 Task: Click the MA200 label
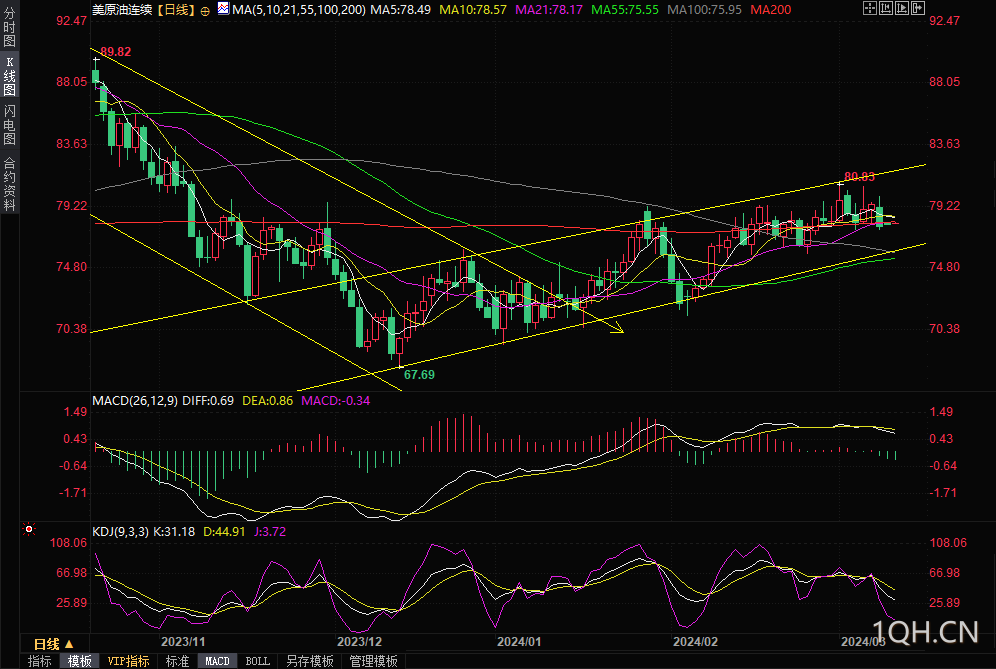[771, 10]
